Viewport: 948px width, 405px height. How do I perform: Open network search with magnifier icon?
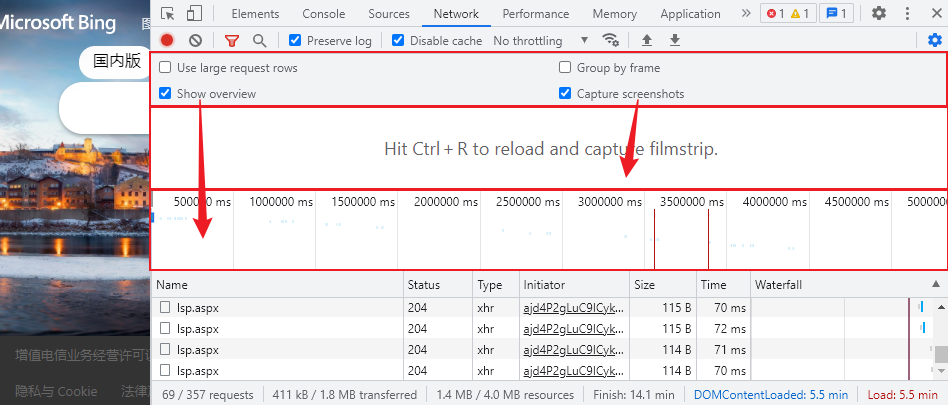[x=259, y=40]
